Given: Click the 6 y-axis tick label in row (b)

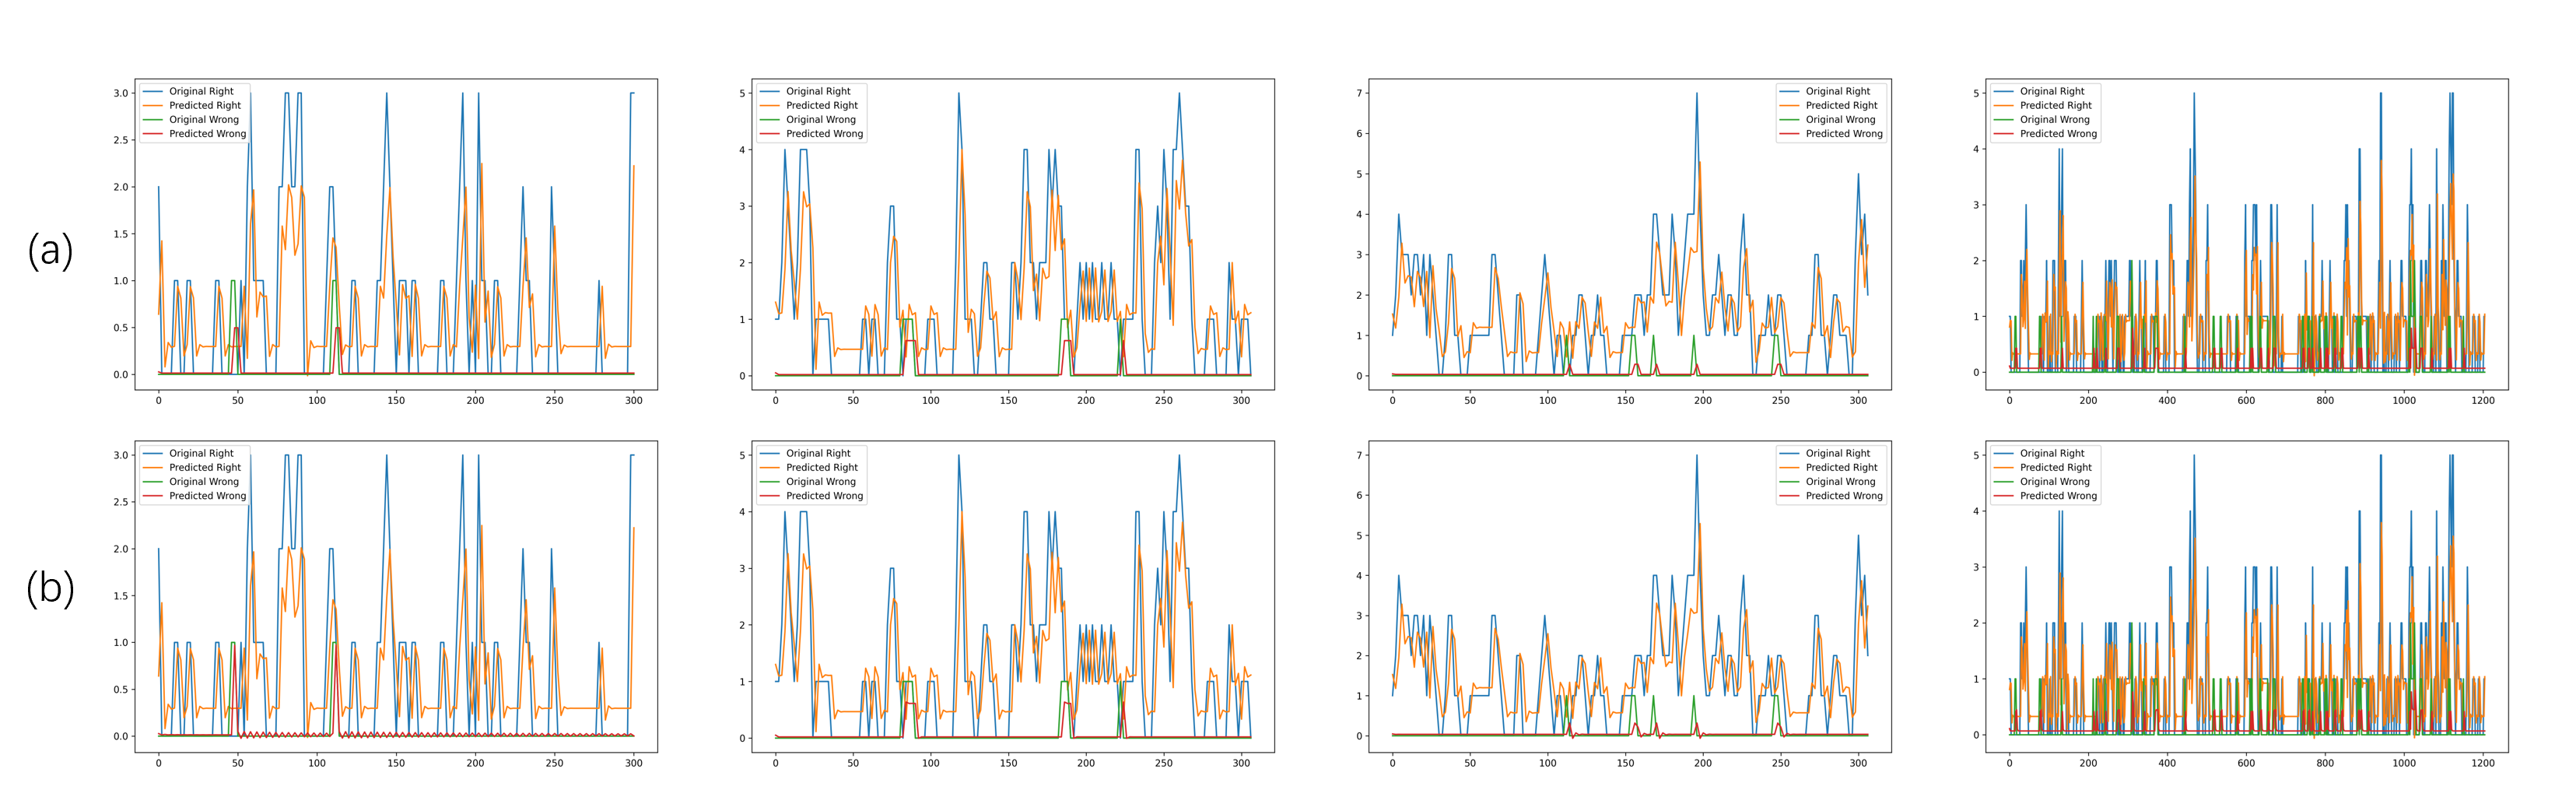Looking at the screenshot, I should click(1358, 496).
